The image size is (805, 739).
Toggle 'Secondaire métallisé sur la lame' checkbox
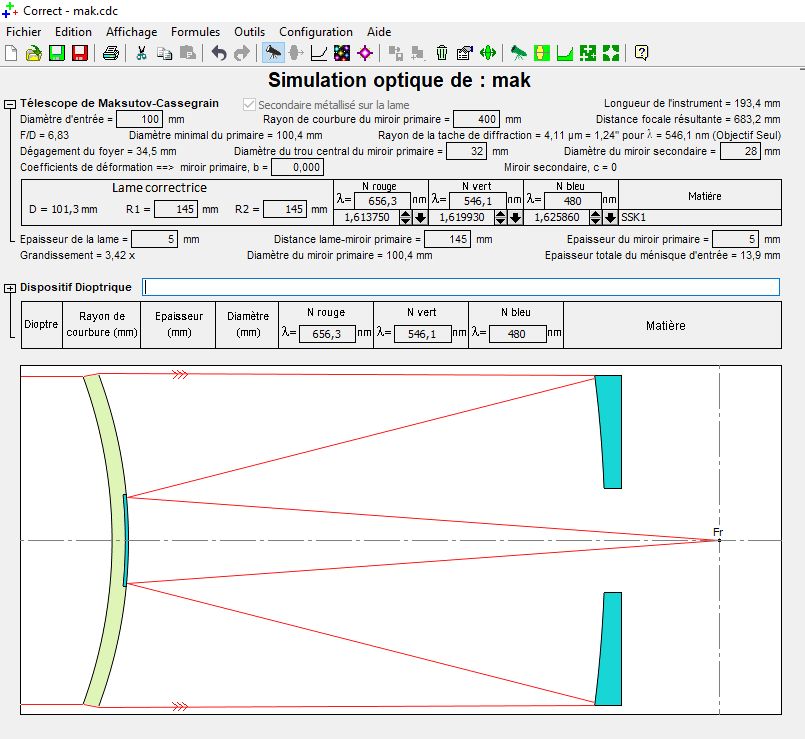[250, 104]
